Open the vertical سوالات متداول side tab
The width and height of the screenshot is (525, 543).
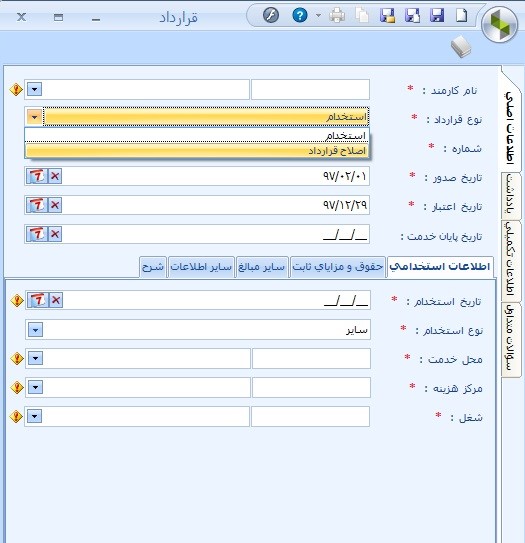[x=511, y=339]
